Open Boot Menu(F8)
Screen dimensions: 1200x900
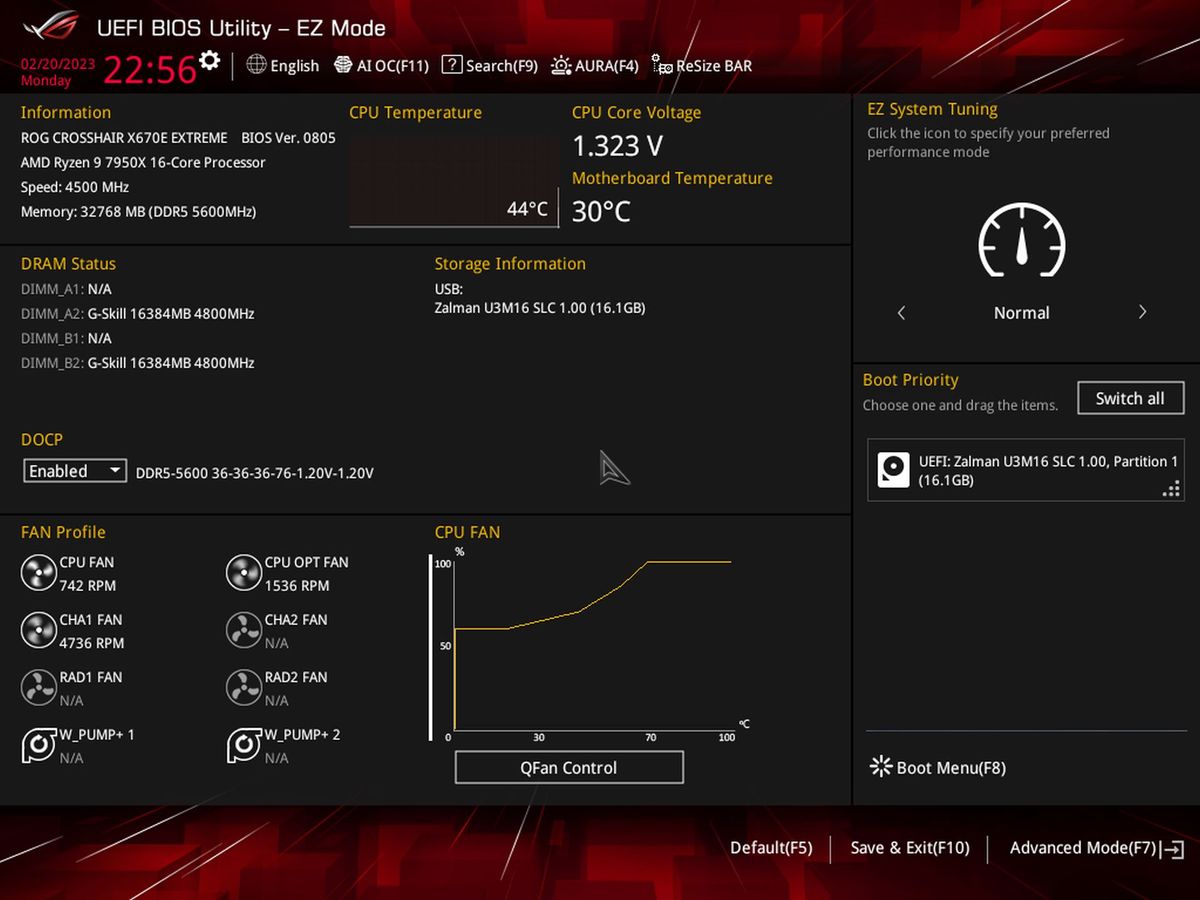point(938,767)
